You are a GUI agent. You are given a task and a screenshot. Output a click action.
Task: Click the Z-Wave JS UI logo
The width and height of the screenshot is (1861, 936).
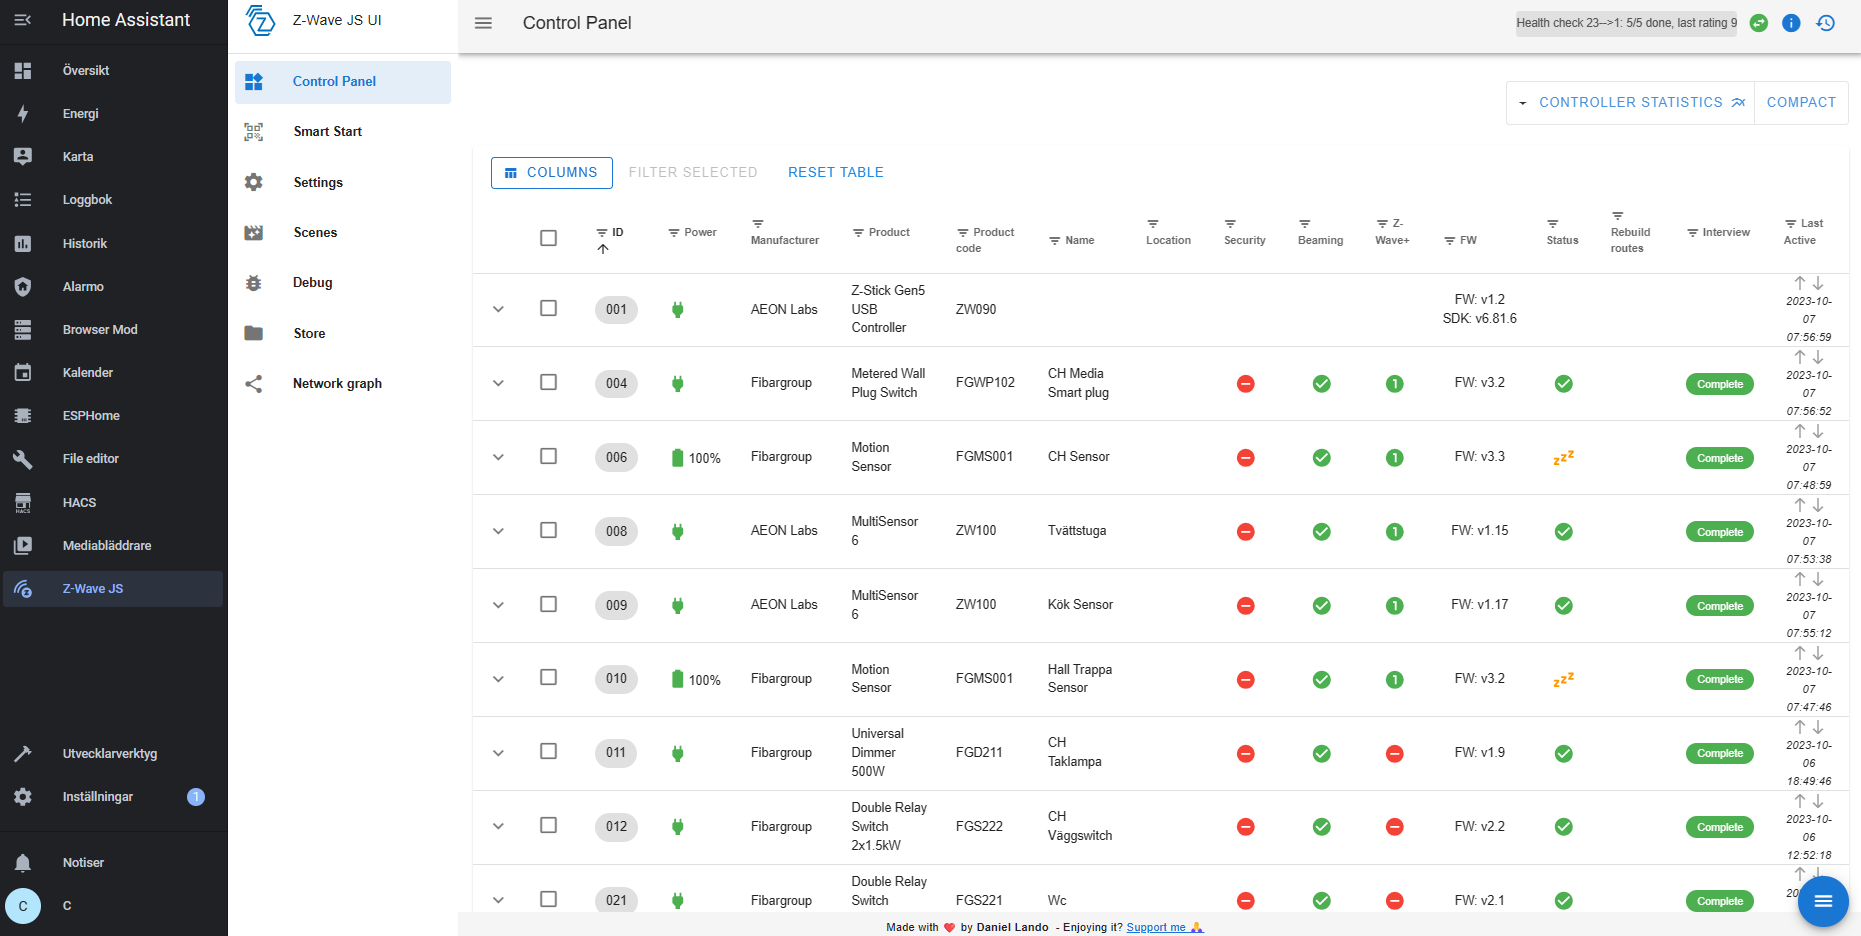[261, 21]
